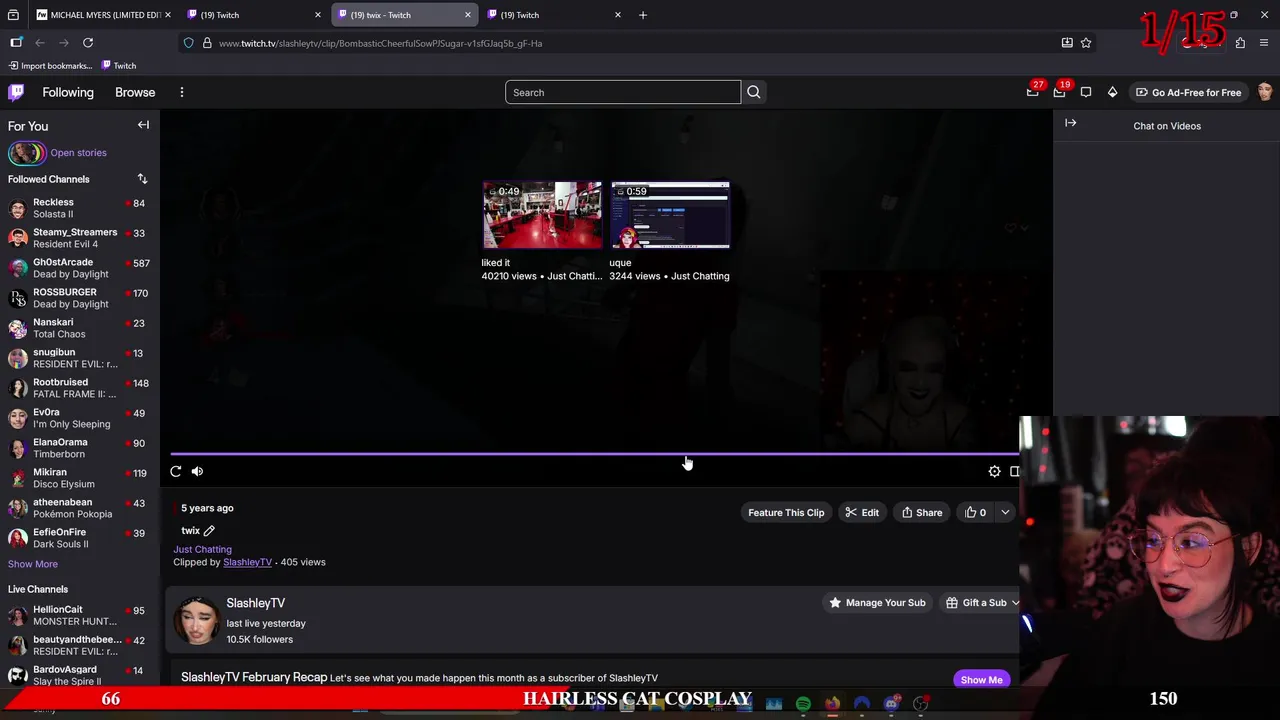Screen dimensions: 1280x720
Task: Expand the Gift a Sub dropdown
Action: [1015, 603]
